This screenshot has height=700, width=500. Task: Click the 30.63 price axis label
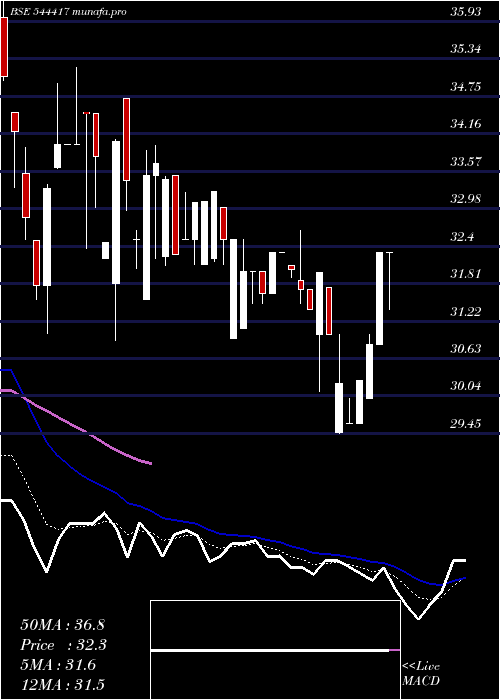click(466, 349)
